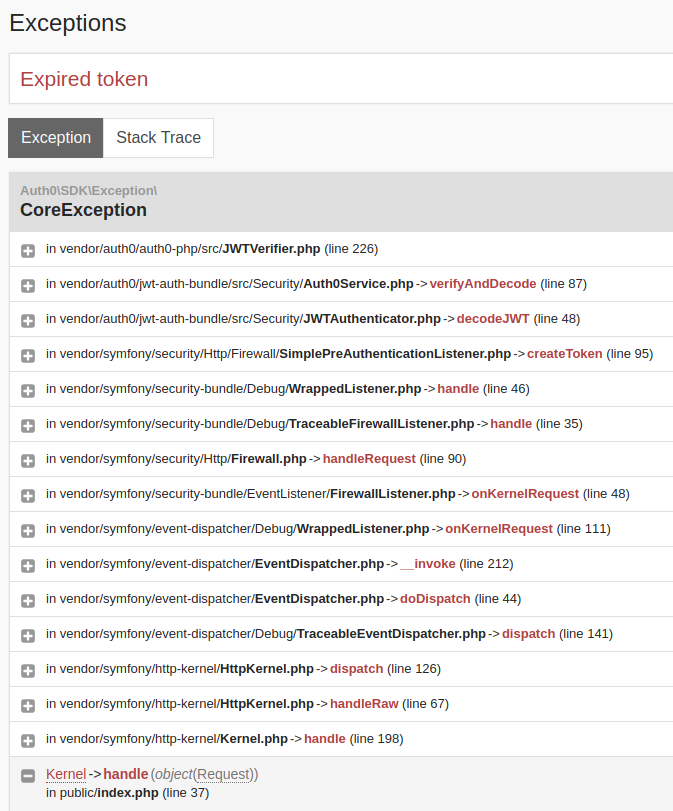Screen dimensions: 673x811
Task: Expand HttpKernel.php dispatch line 126 trace
Action: click(x=28, y=671)
